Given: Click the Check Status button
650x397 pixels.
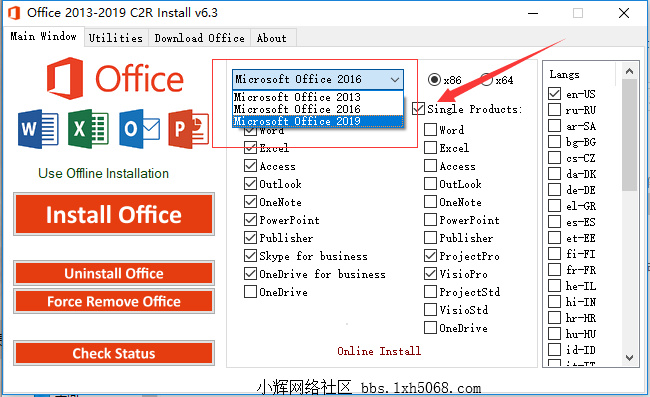Looking at the screenshot, I should point(114,353).
